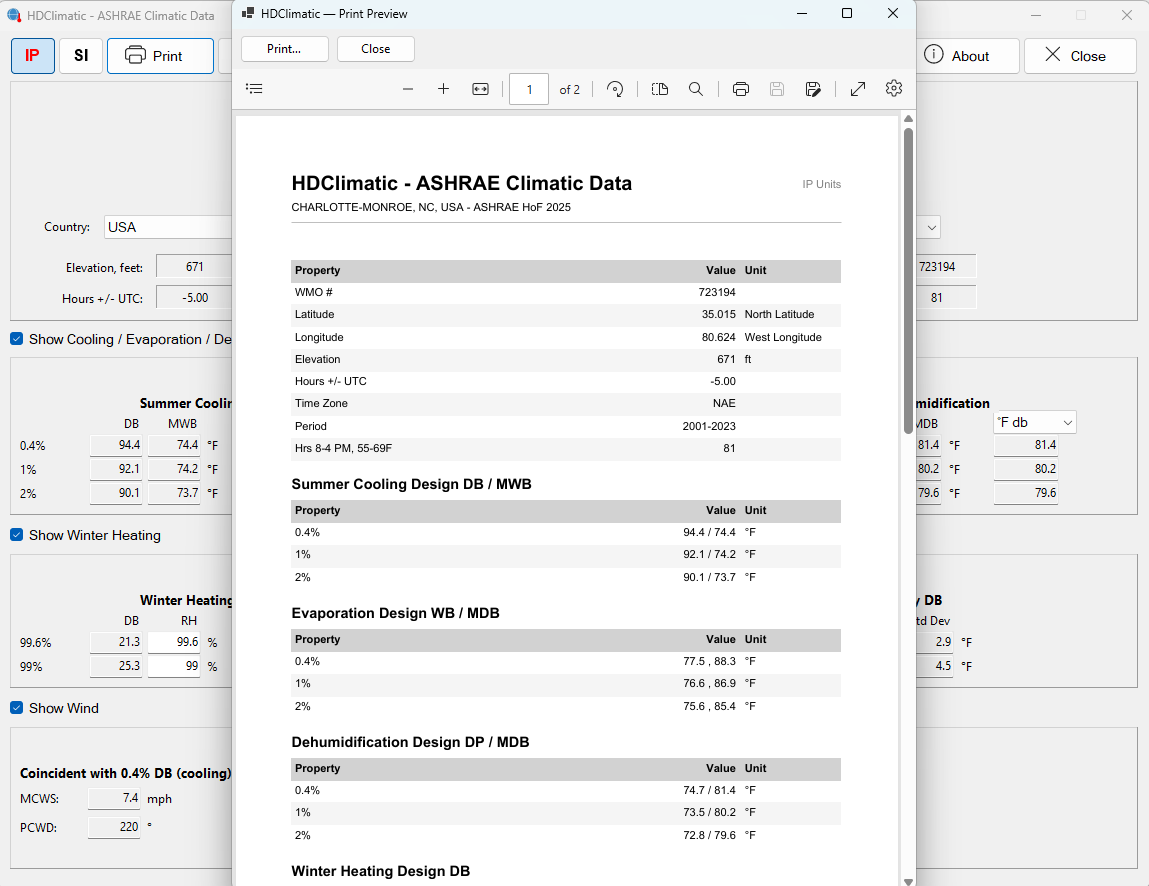Screen dimensions: 1149x886
Task: Click the hours field showing 81 in main window
Action: [945, 298]
